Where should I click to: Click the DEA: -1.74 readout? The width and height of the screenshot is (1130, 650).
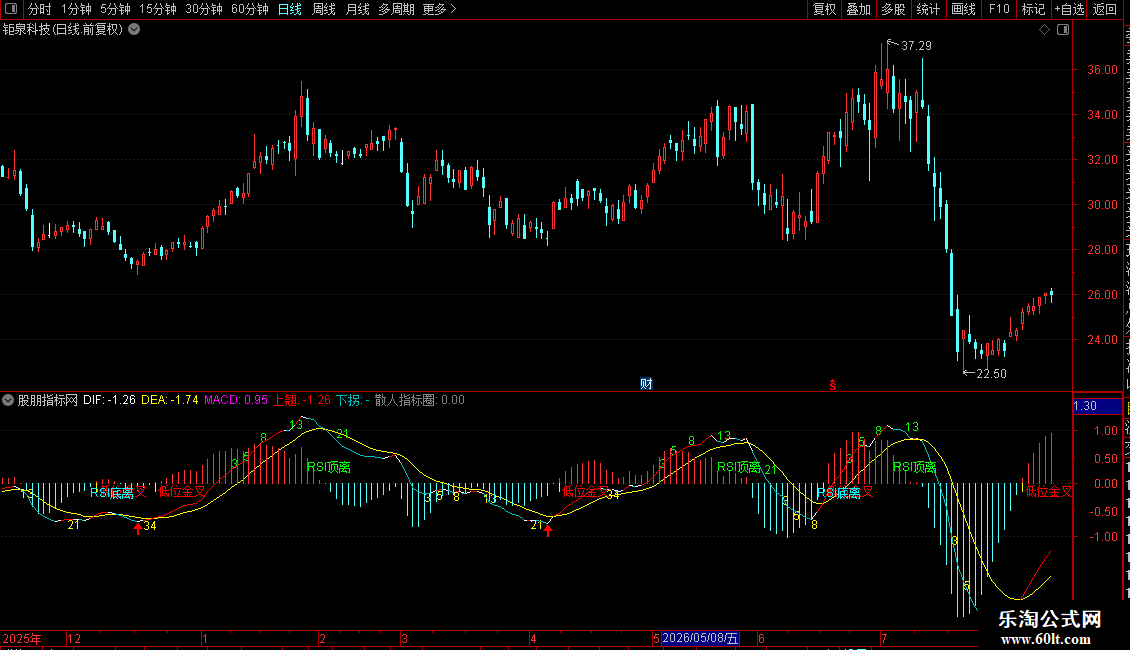[x=169, y=400]
